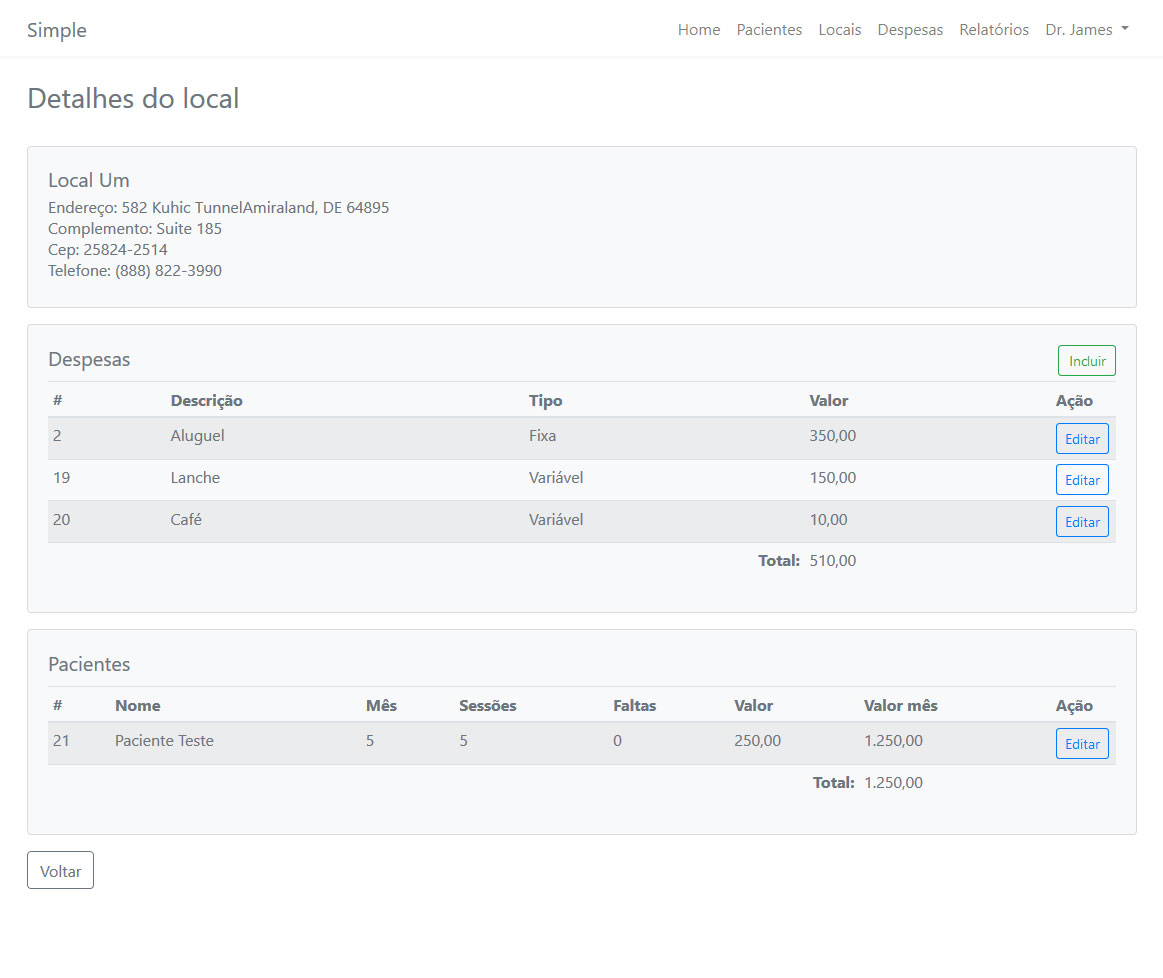Expand the Dr. James user dropdown
Viewport: 1163px width, 978px height.
pos(1086,30)
